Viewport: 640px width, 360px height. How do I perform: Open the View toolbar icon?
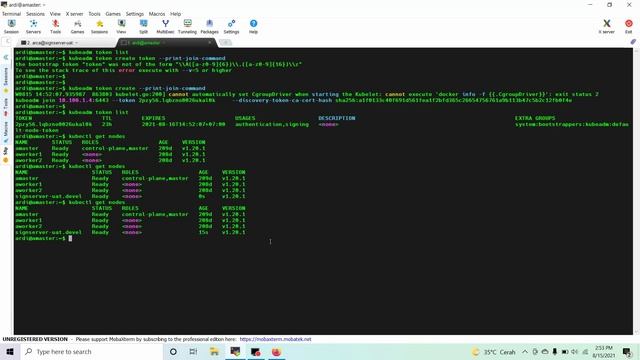pos(121,27)
